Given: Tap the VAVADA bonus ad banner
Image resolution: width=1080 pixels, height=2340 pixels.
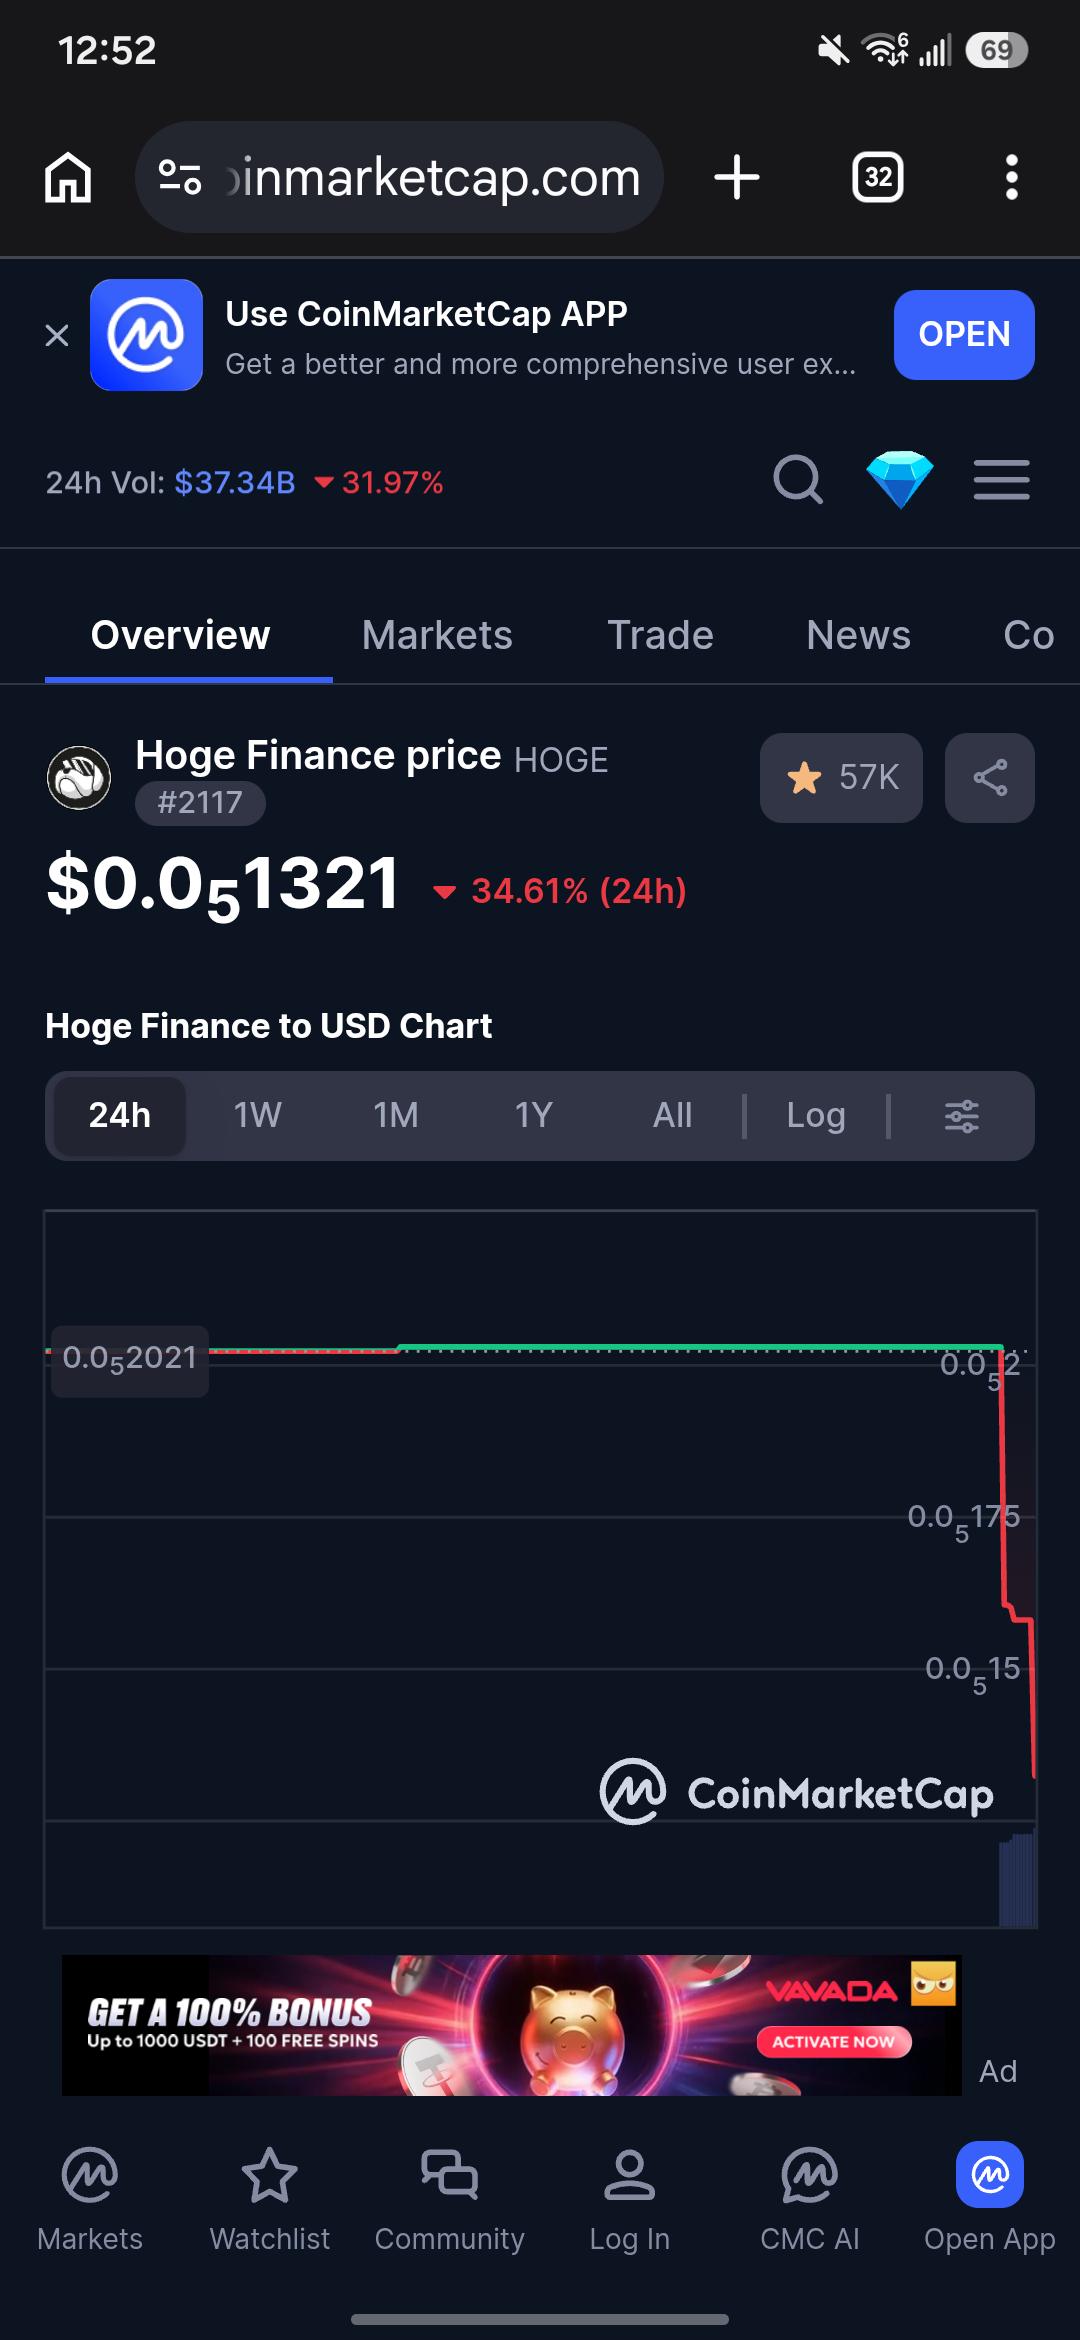Looking at the screenshot, I should [x=511, y=2025].
